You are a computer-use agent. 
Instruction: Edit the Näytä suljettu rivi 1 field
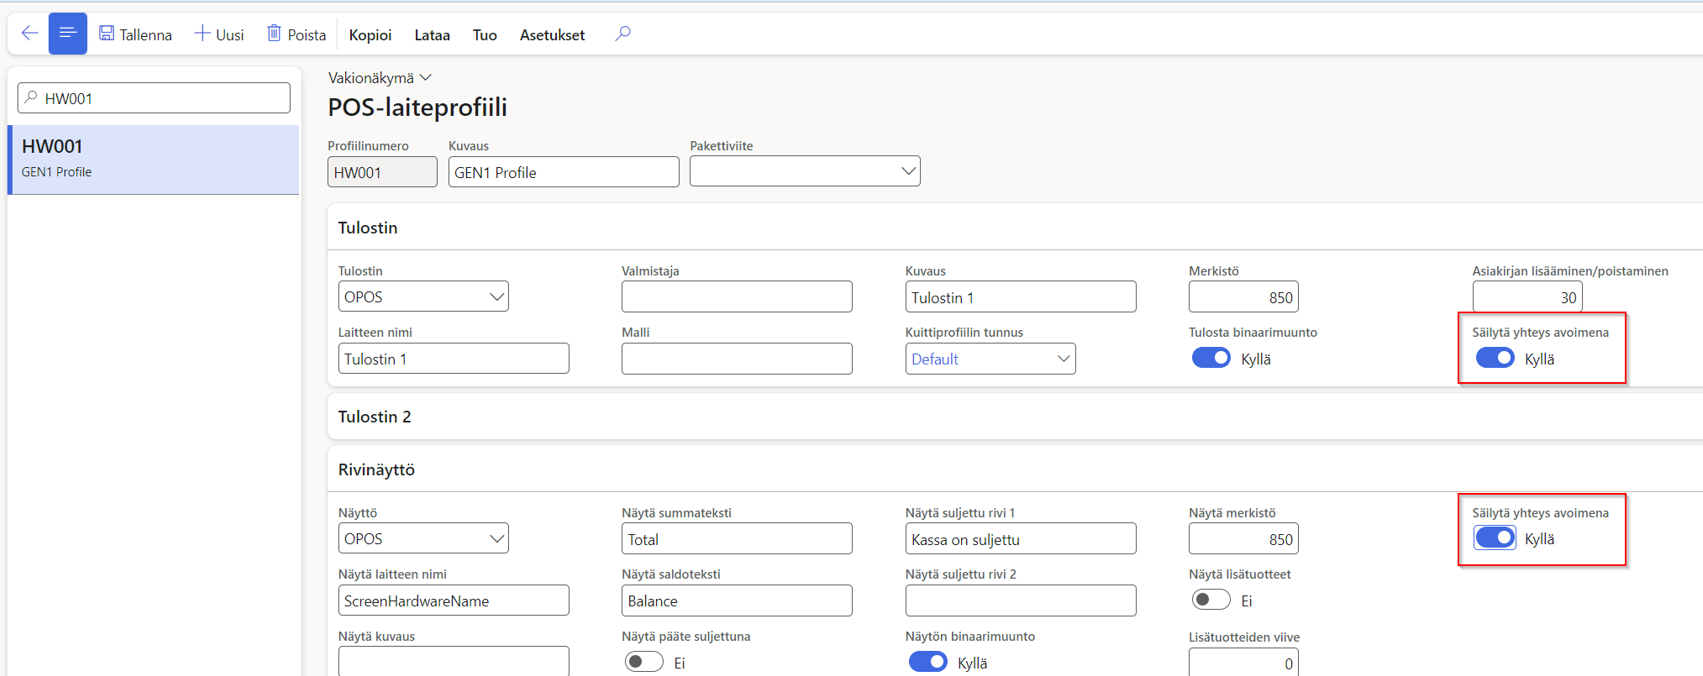coord(1021,539)
